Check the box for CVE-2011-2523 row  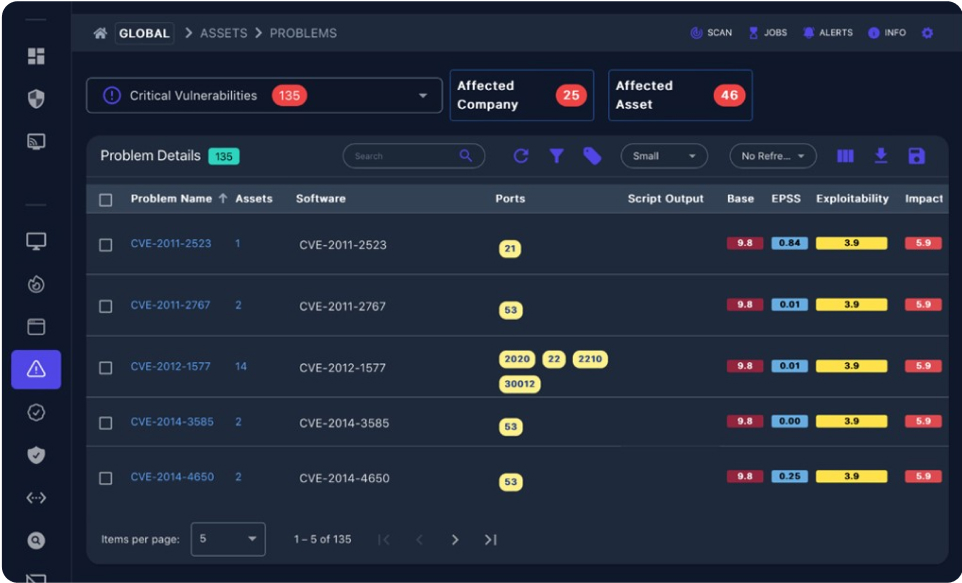point(106,245)
